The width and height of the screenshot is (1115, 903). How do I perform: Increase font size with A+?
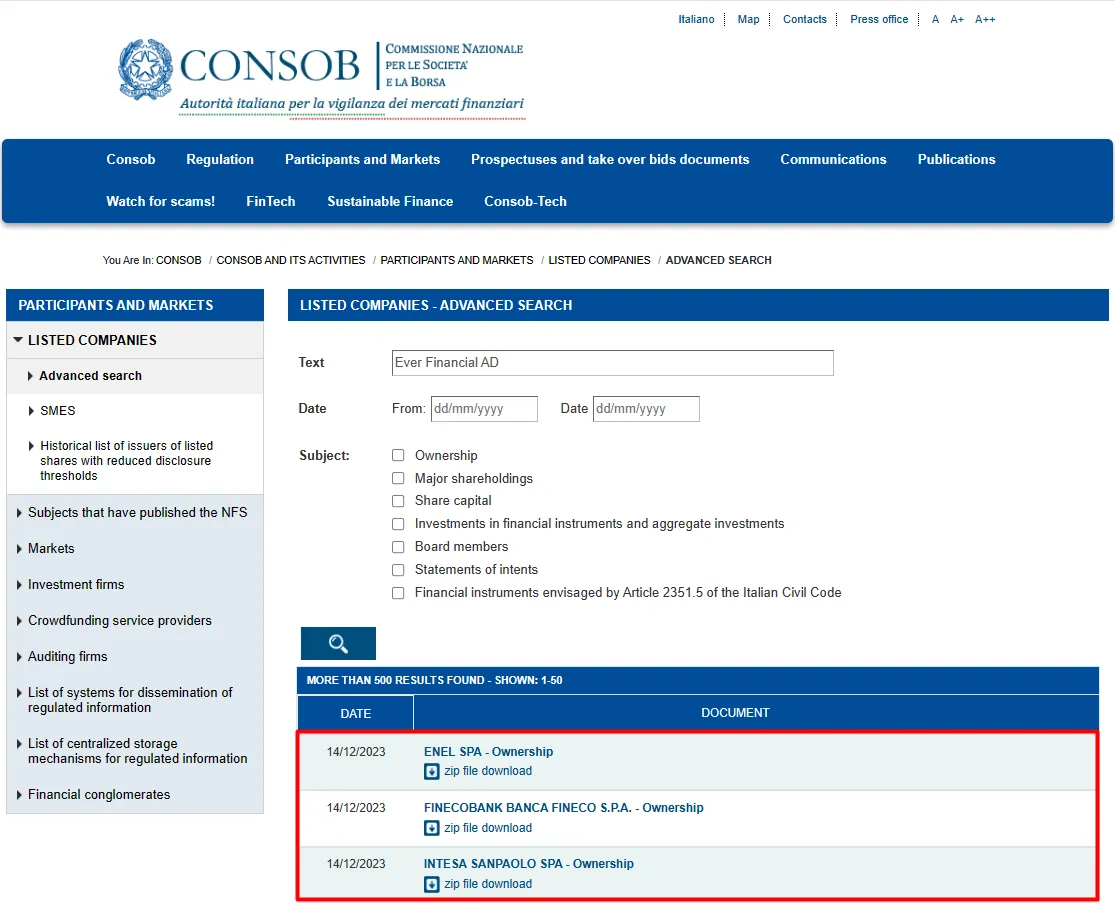[957, 19]
